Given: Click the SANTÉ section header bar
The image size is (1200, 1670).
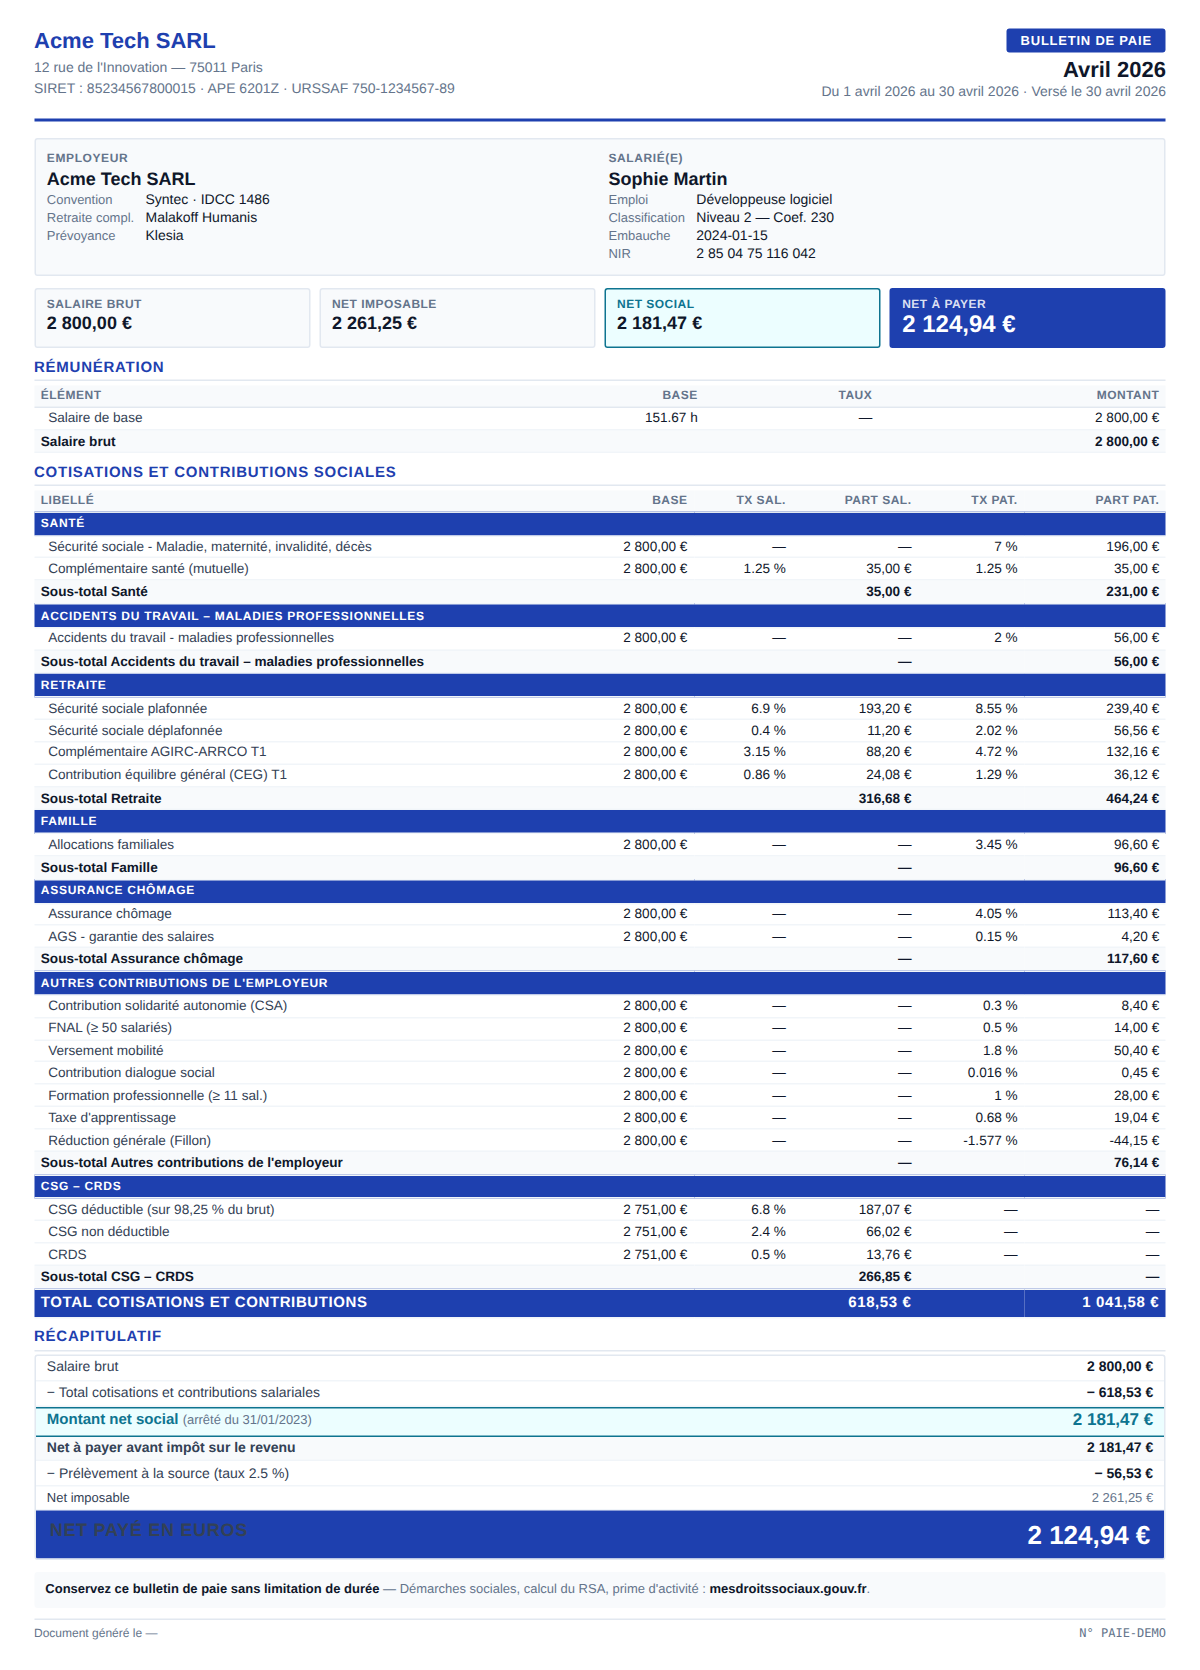Looking at the screenshot, I should coord(600,523).
